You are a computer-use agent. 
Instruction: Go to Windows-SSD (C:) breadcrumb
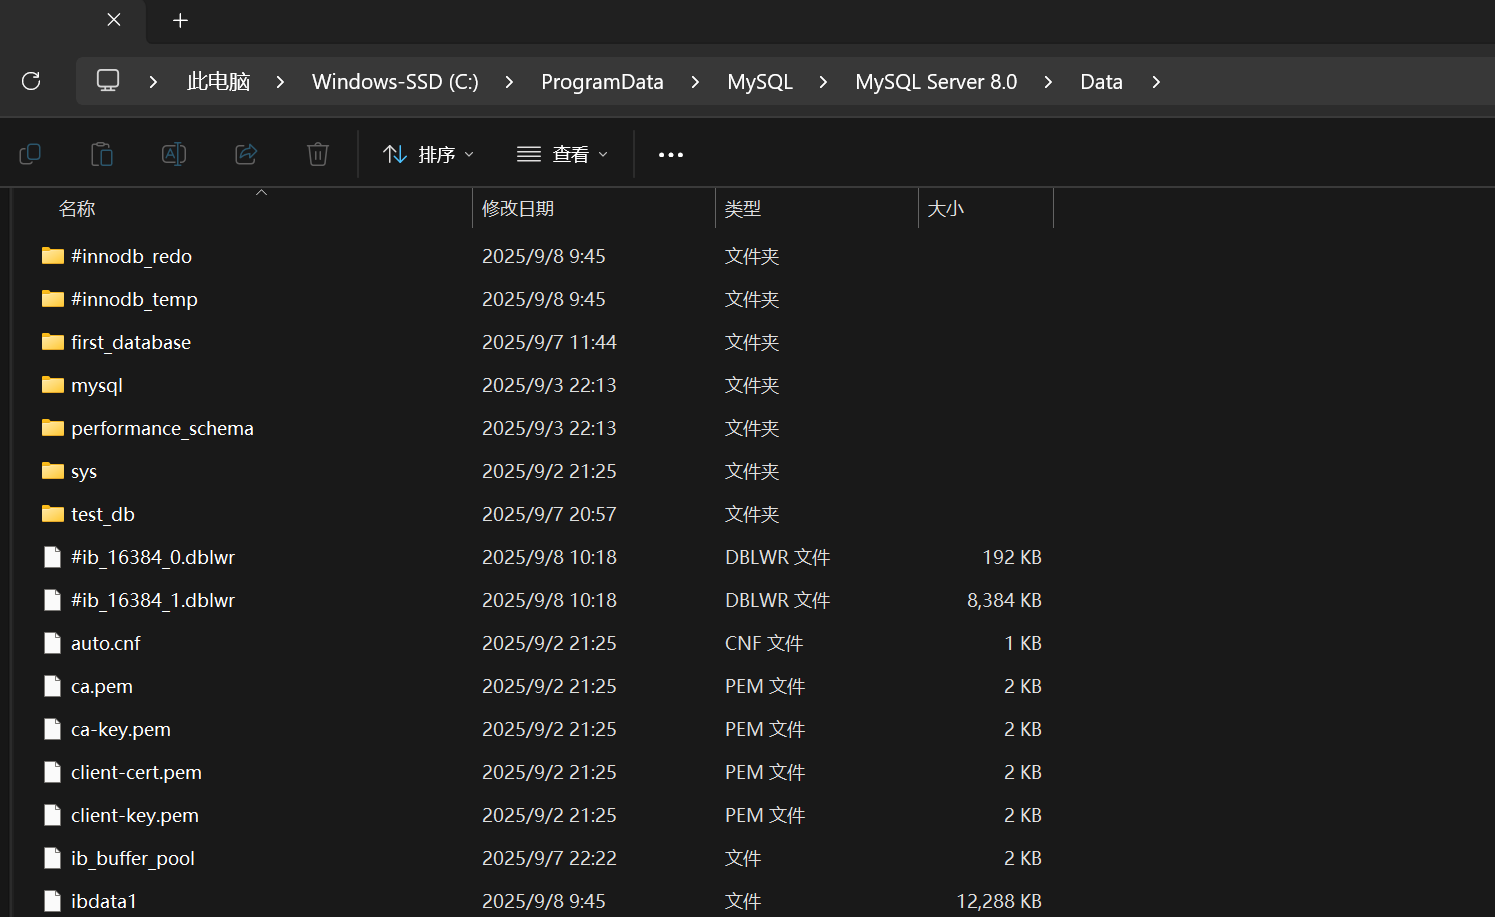tap(395, 81)
